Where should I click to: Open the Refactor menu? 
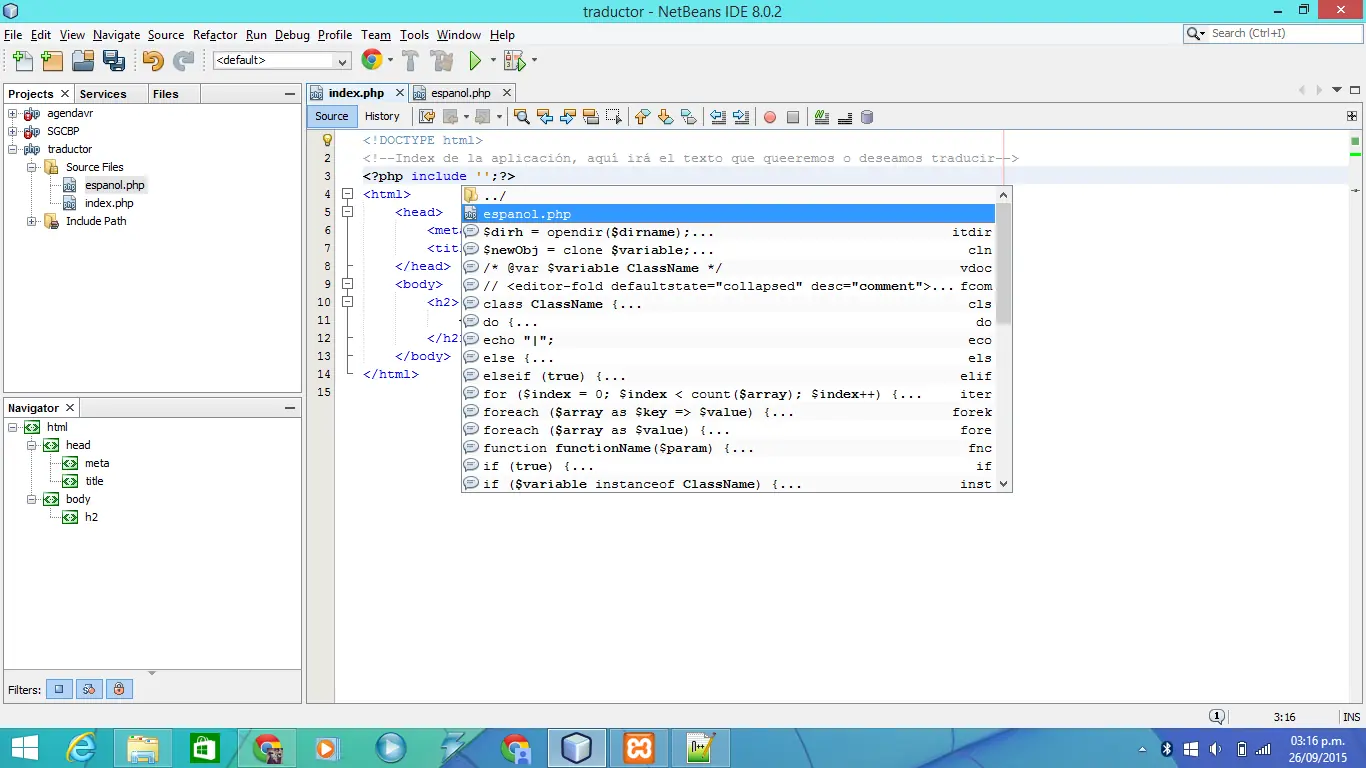click(x=215, y=35)
